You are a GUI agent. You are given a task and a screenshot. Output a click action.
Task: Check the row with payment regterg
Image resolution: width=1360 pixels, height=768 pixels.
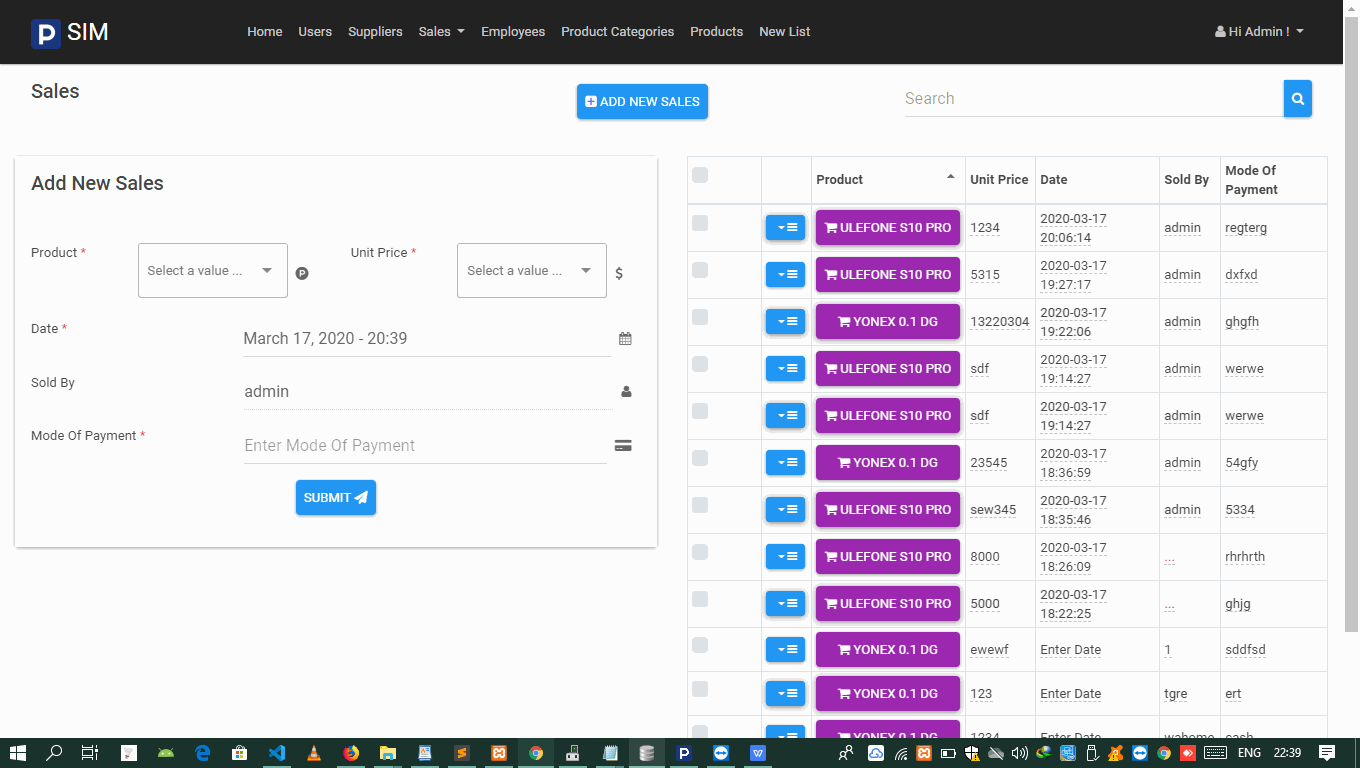(x=700, y=223)
